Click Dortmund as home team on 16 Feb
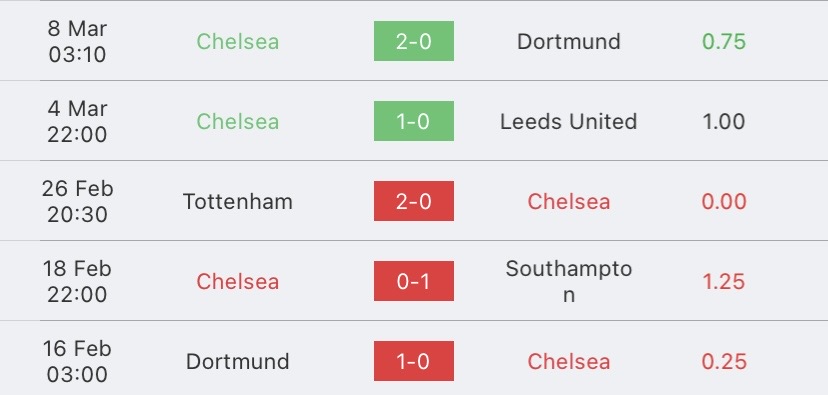This screenshot has width=828, height=395. point(238,362)
